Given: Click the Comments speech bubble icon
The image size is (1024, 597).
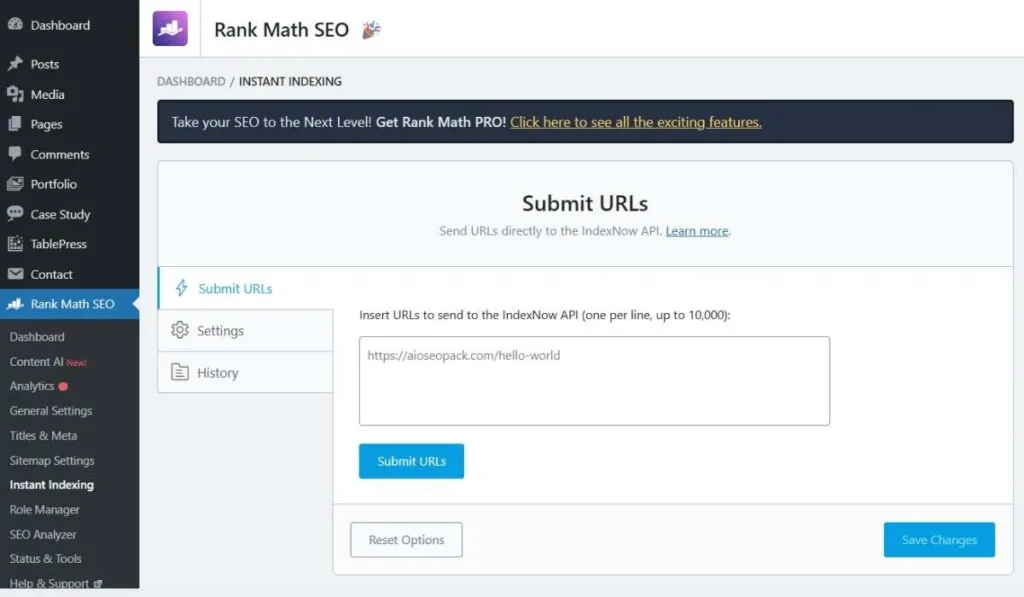Looking at the screenshot, I should (16, 154).
